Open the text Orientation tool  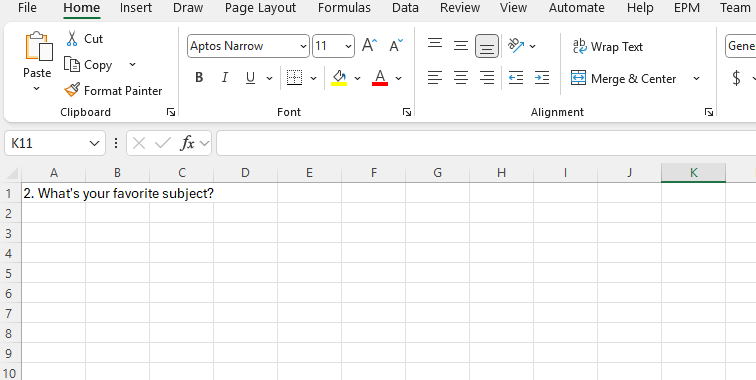[x=516, y=46]
